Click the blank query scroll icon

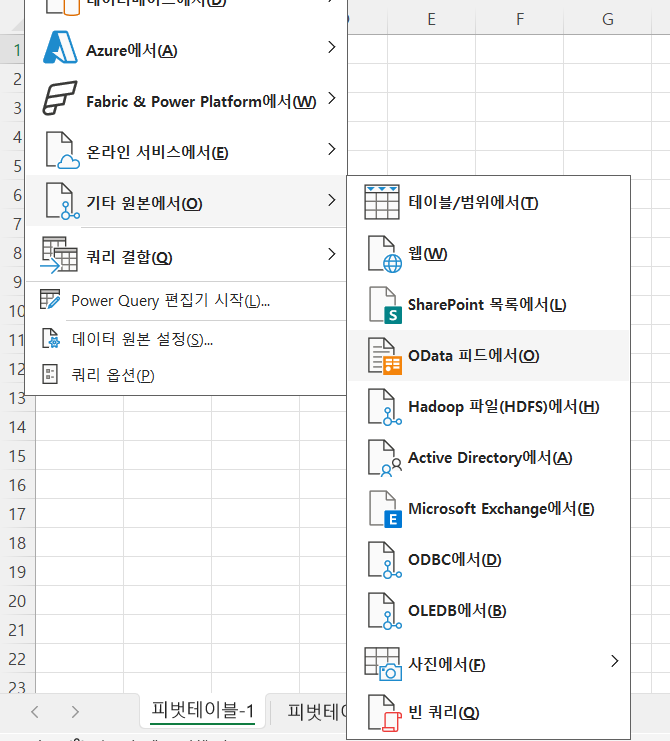coord(385,713)
